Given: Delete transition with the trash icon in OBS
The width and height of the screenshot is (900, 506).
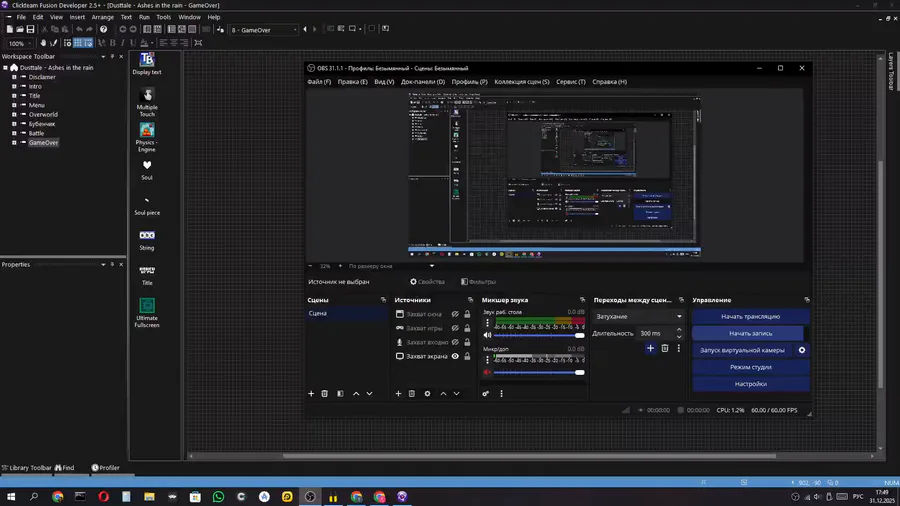Looking at the screenshot, I should pos(665,348).
